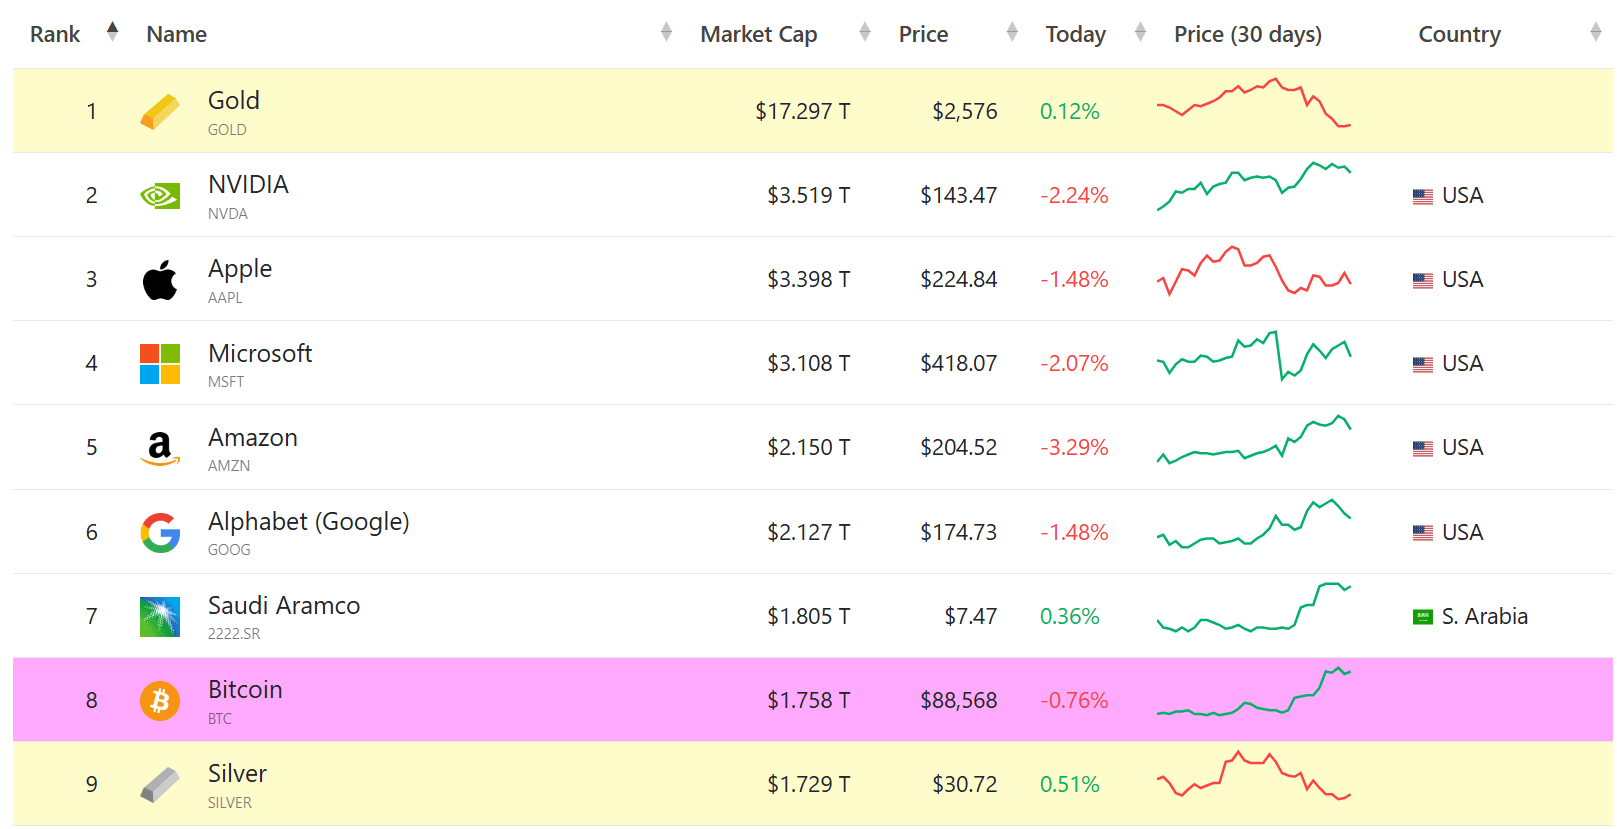Click the Name column header
This screenshot has height=829, width=1617.
(176, 34)
